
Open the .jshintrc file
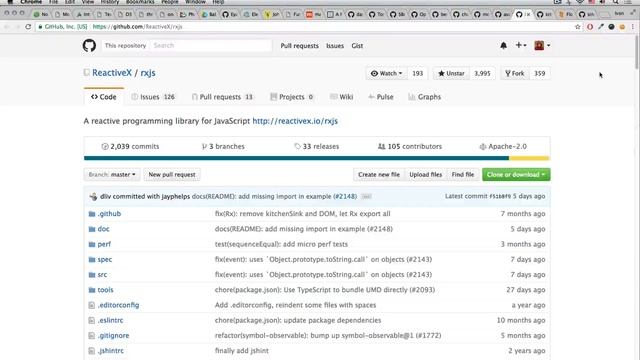[x=111, y=351]
